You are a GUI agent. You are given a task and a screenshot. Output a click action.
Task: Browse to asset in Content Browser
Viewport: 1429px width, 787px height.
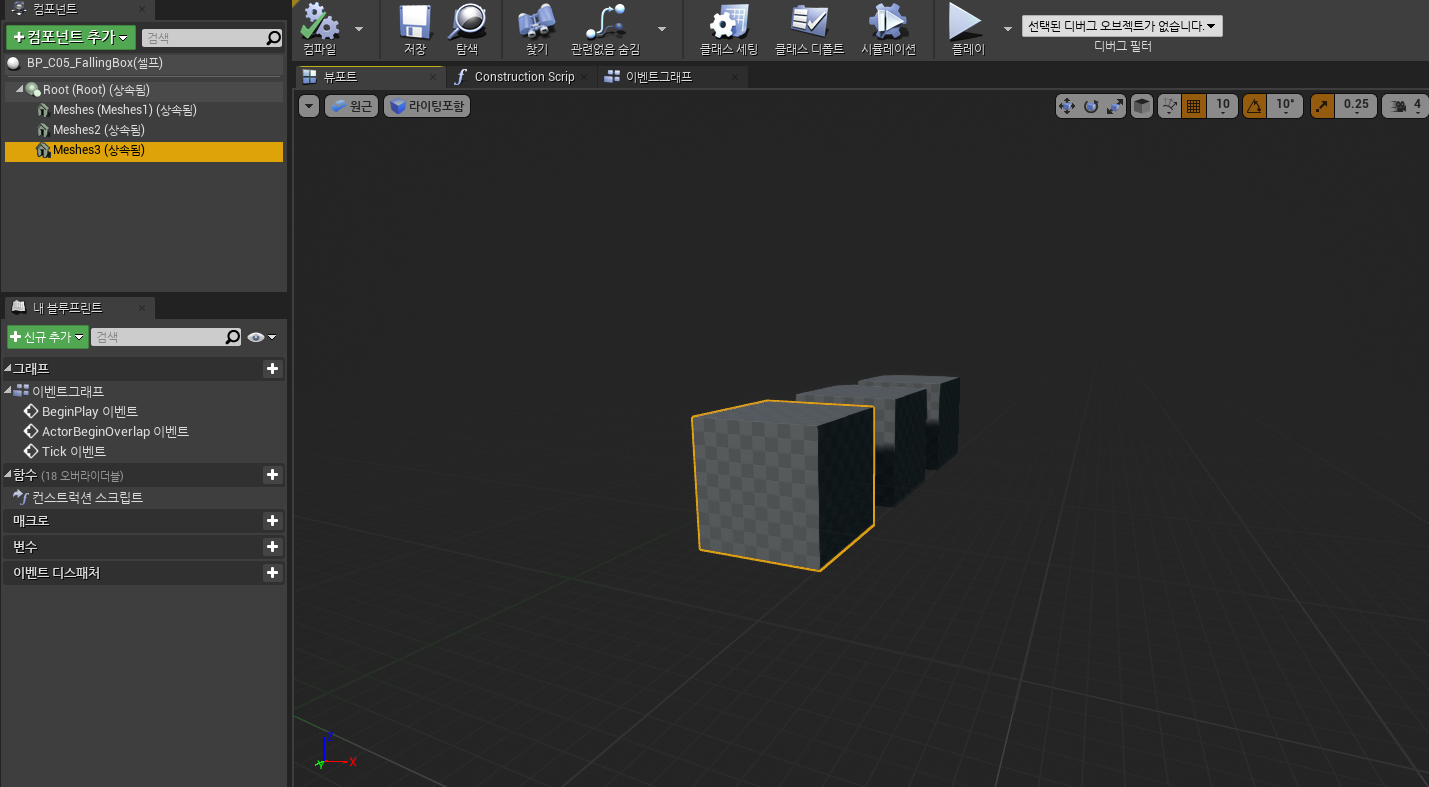point(468,28)
